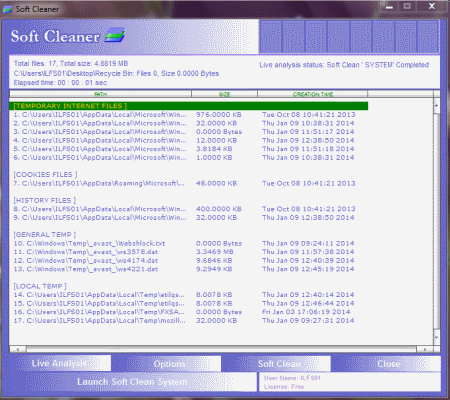Select the COOKIES FILES category header
450x400 pixels.
(45, 174)
